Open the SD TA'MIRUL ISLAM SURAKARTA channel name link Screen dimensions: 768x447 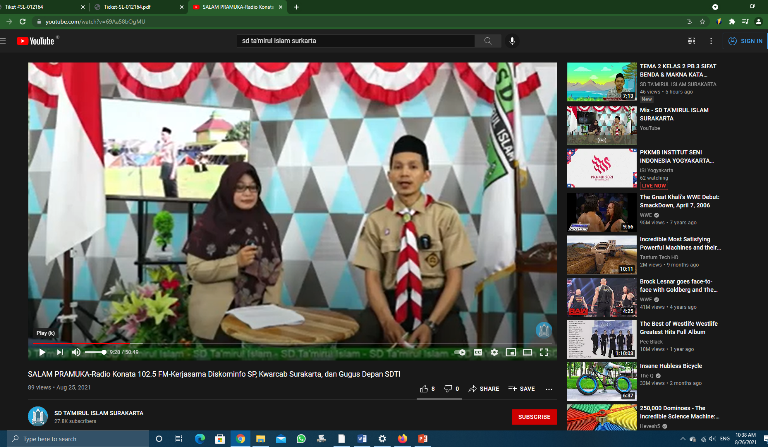point(99,413)
